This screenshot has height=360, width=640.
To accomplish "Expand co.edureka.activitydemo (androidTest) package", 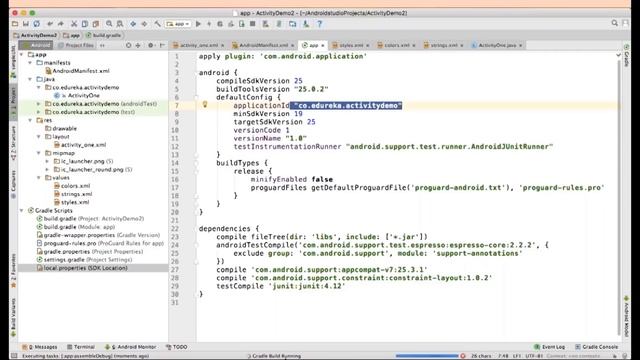I will [39, 104].
